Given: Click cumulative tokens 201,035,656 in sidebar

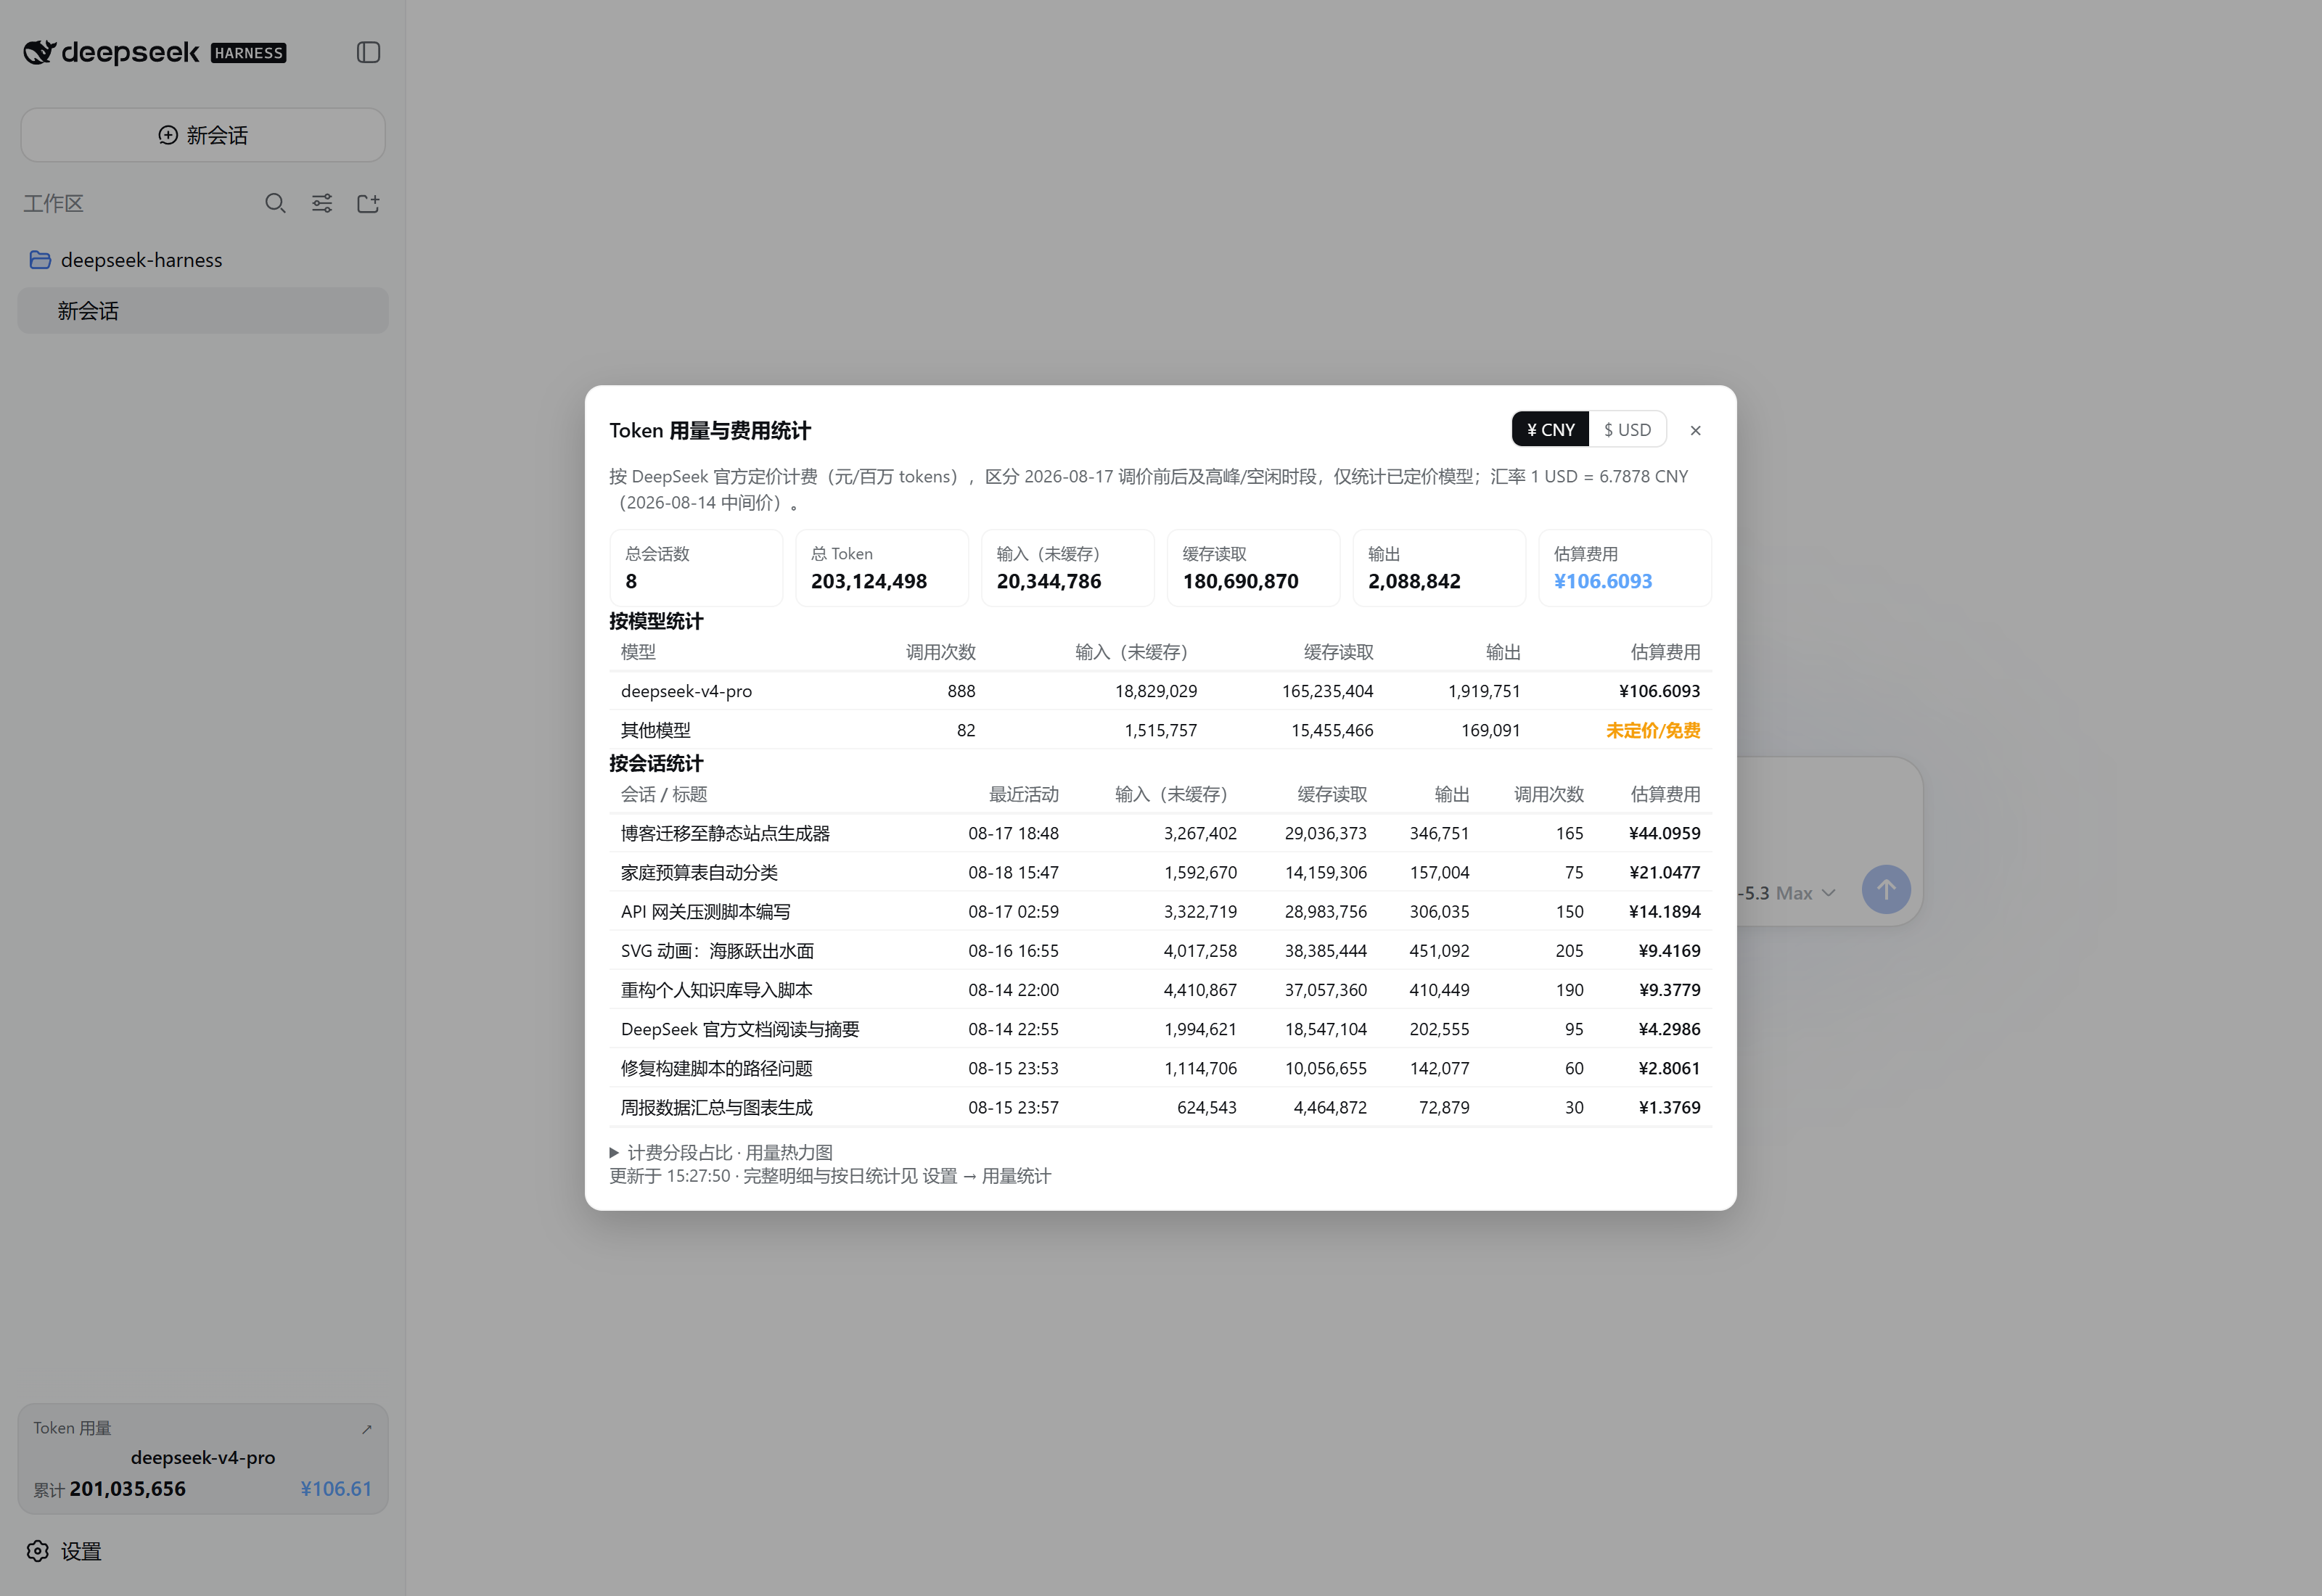Looking at the screenshot, I should point(128,1488).
